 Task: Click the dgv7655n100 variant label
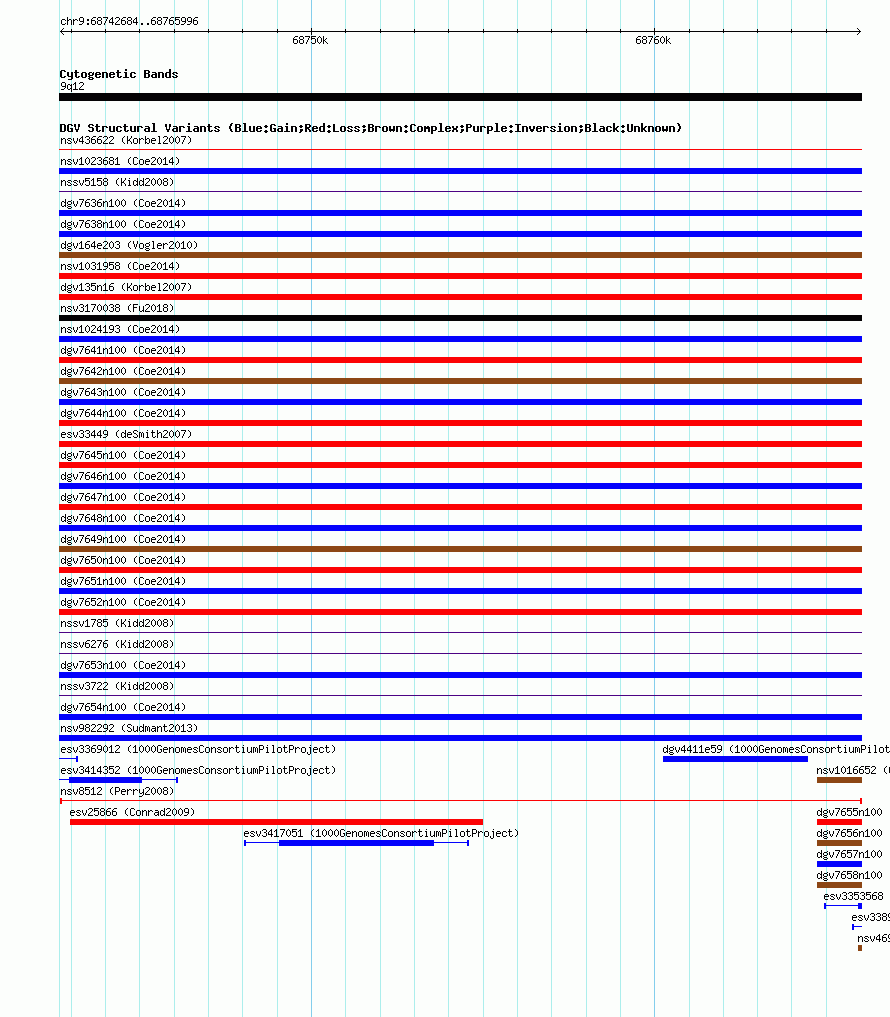849,811
